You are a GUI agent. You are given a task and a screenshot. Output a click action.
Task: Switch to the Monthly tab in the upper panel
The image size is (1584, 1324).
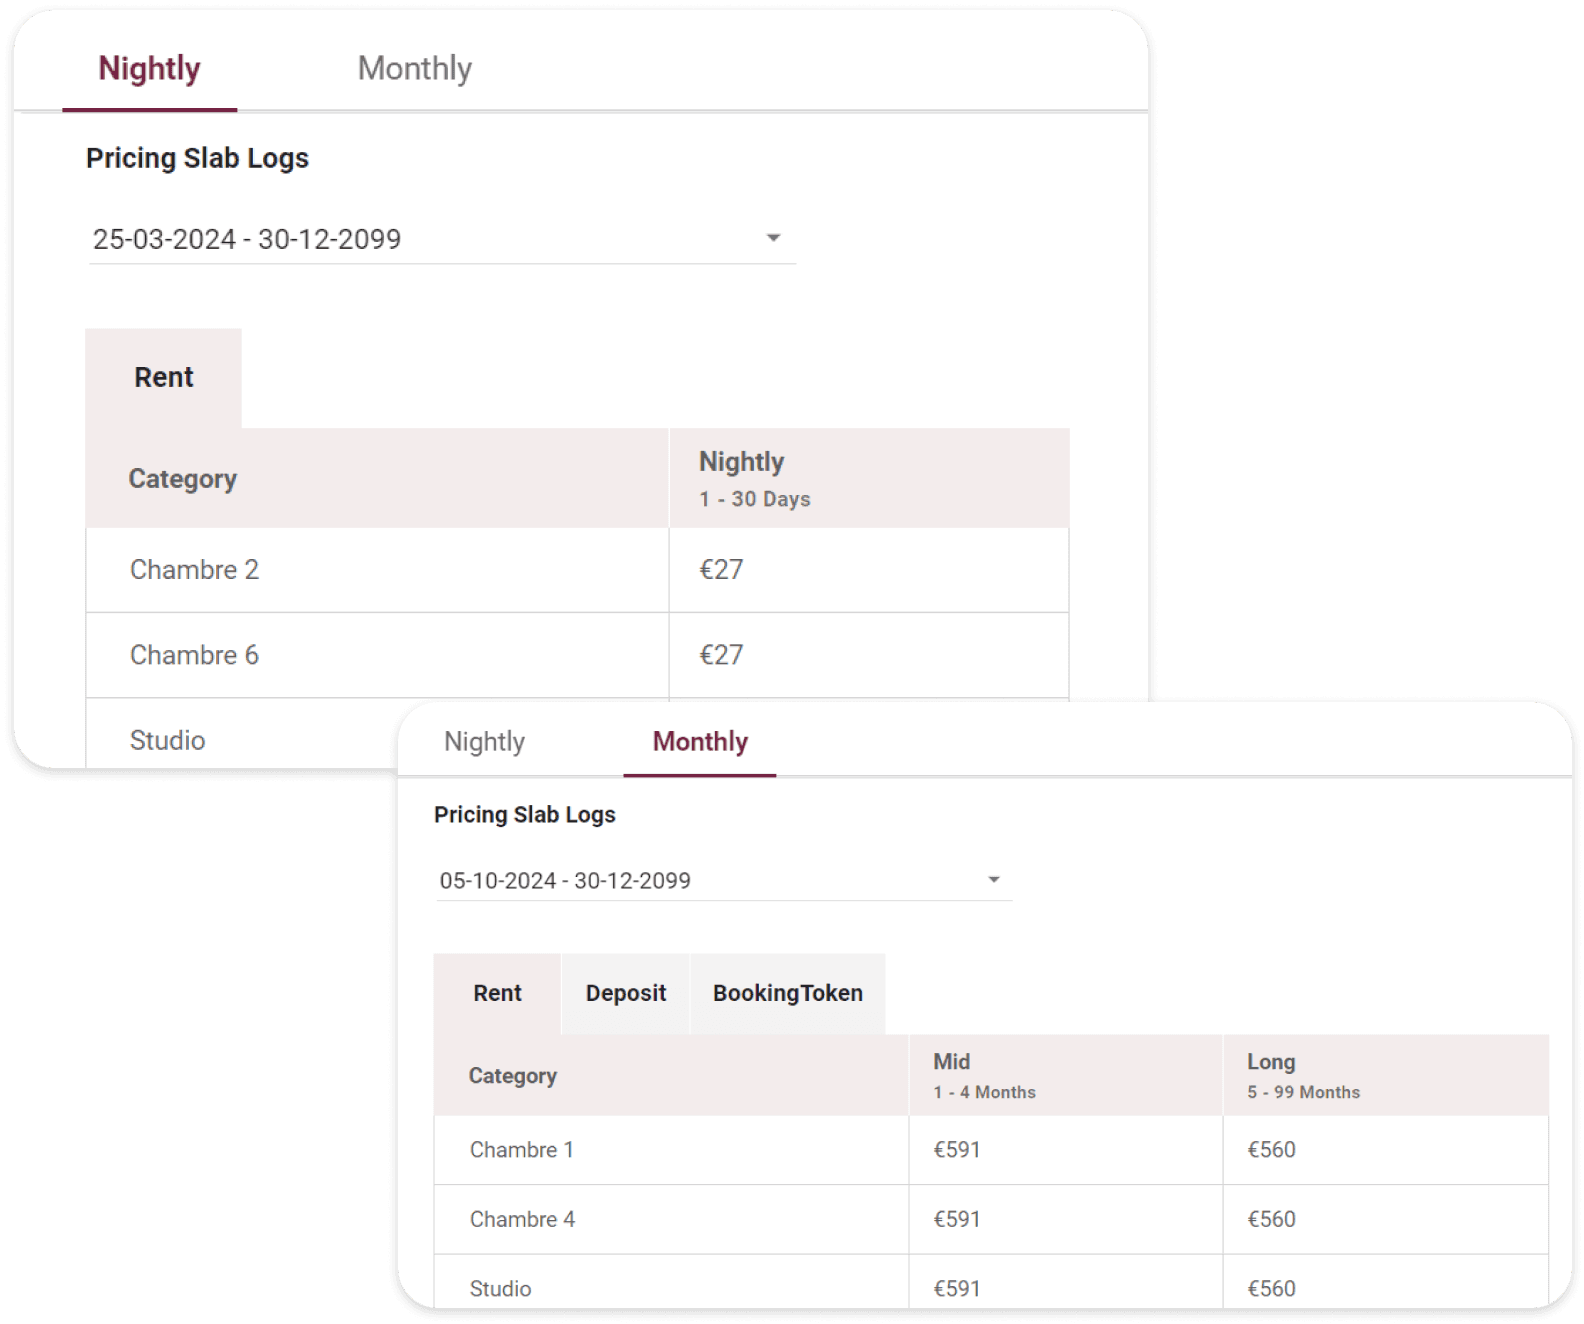point(414,68)
